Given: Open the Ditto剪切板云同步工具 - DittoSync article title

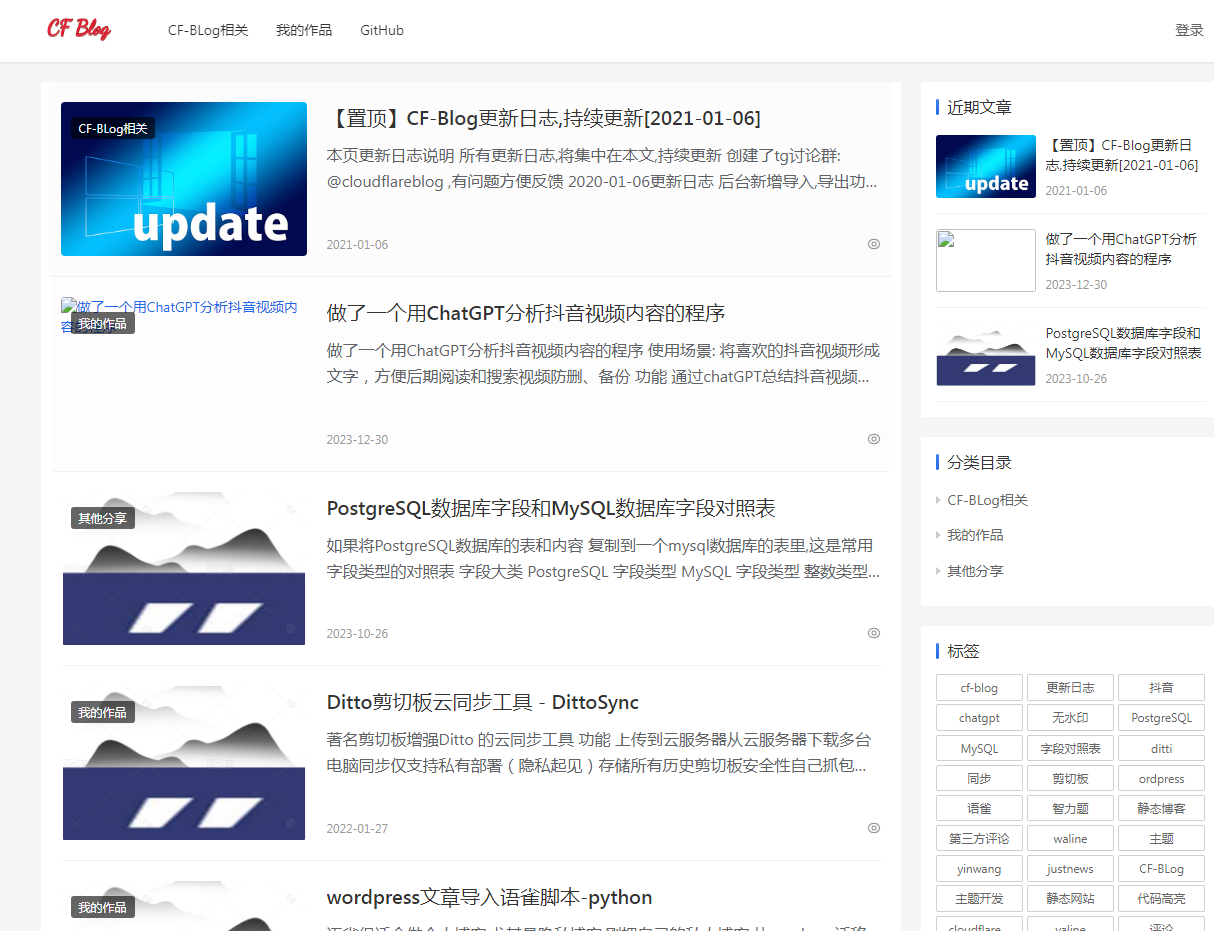Looking at the screenshot, I should pyautogui.click(x=482, y=702).
